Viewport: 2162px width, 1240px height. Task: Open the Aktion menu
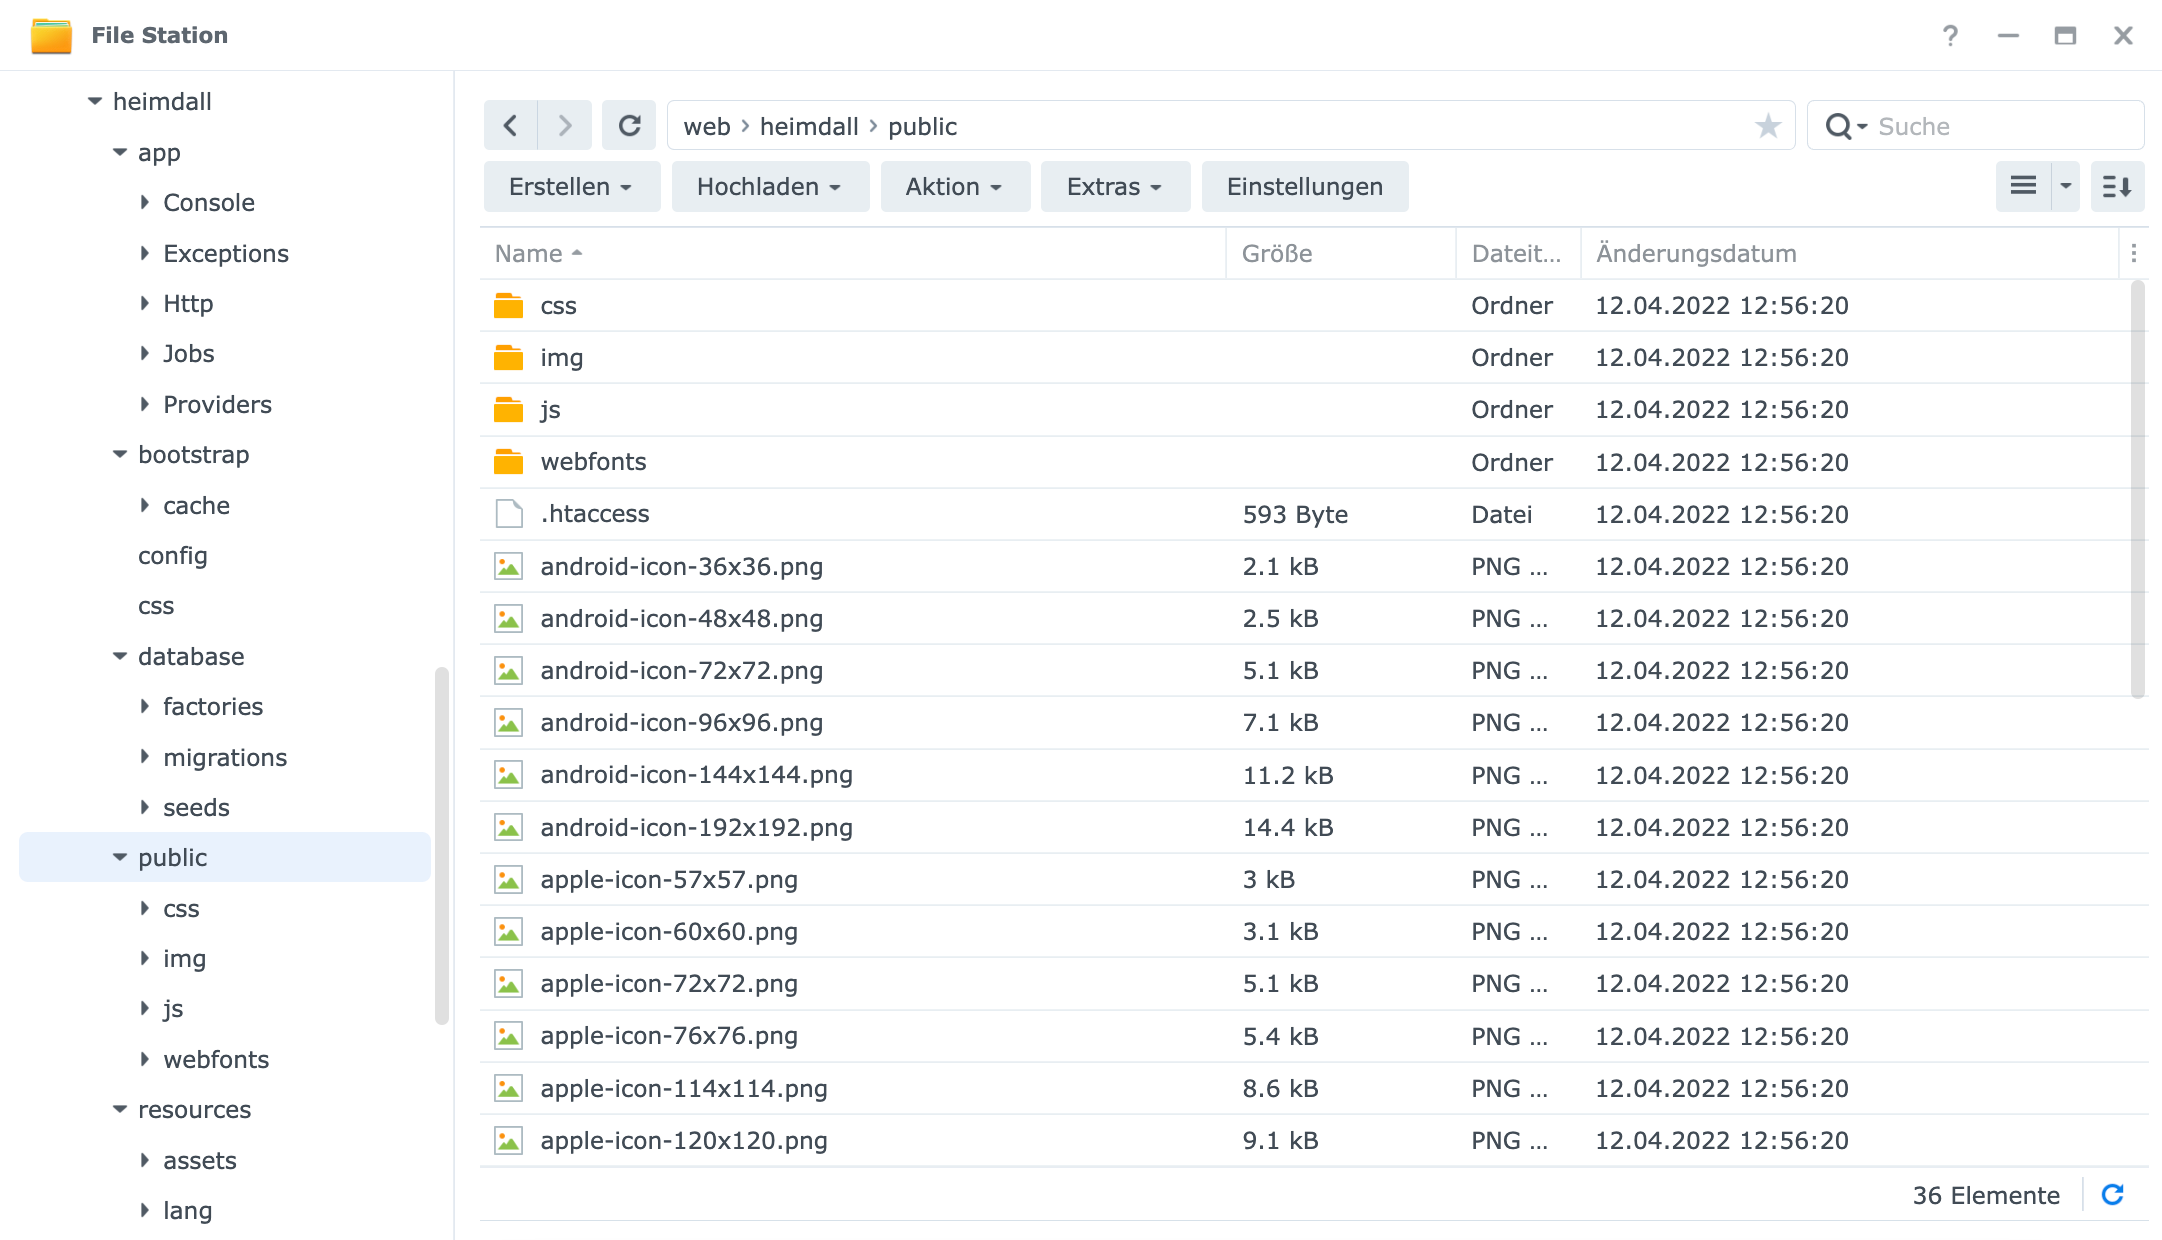(x=953, y=186)
